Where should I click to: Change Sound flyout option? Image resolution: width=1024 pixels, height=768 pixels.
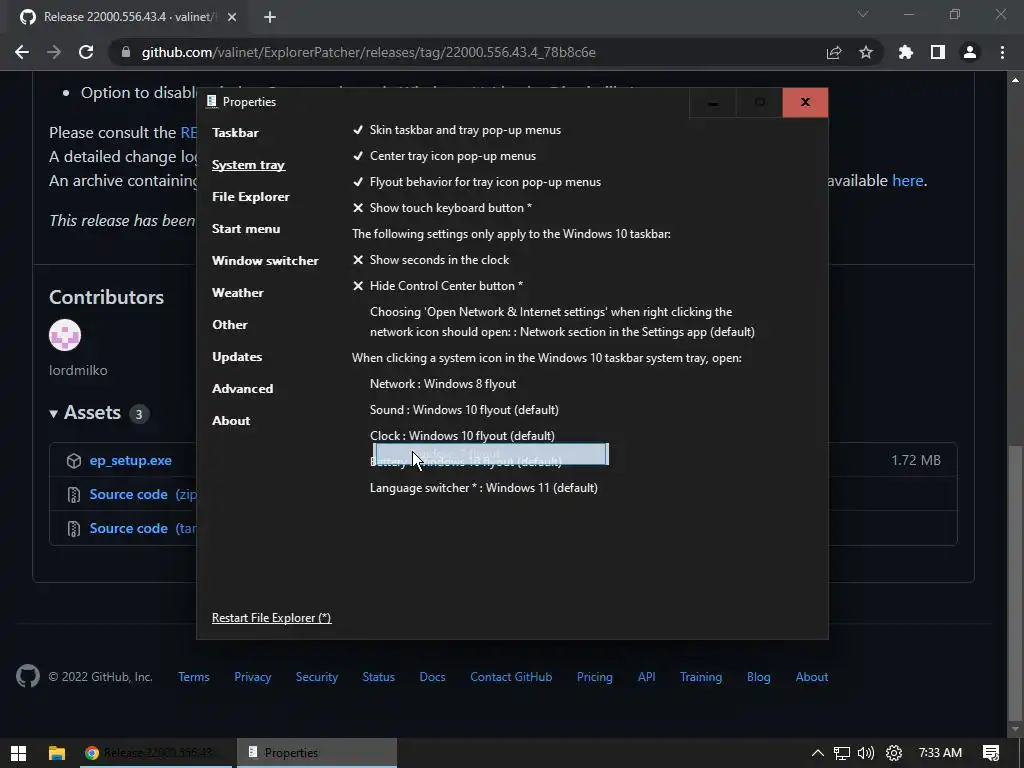tap(464, 410)
